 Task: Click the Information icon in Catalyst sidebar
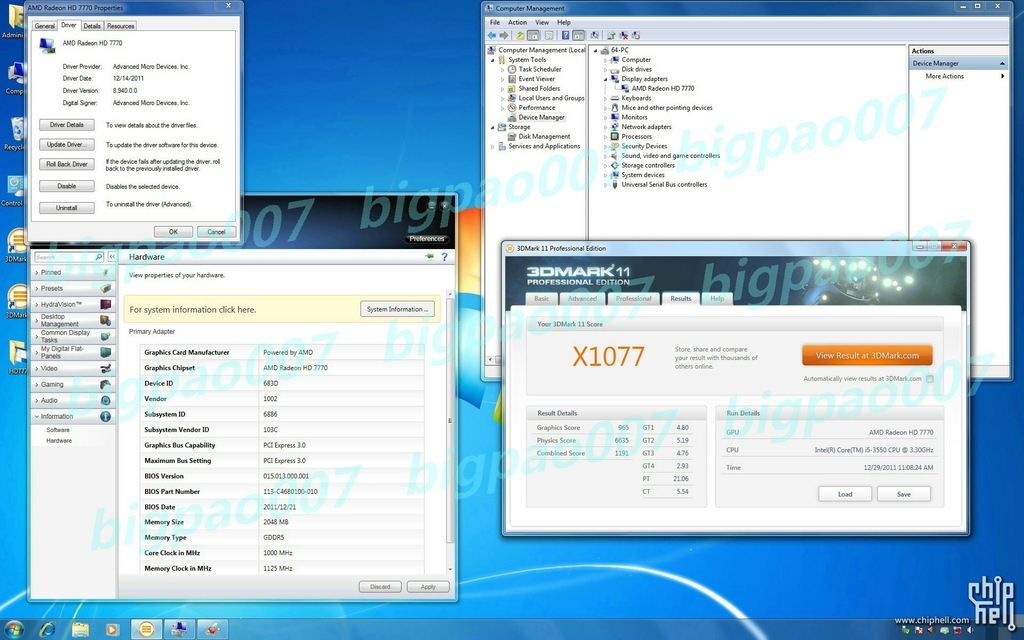click(105, 417)
